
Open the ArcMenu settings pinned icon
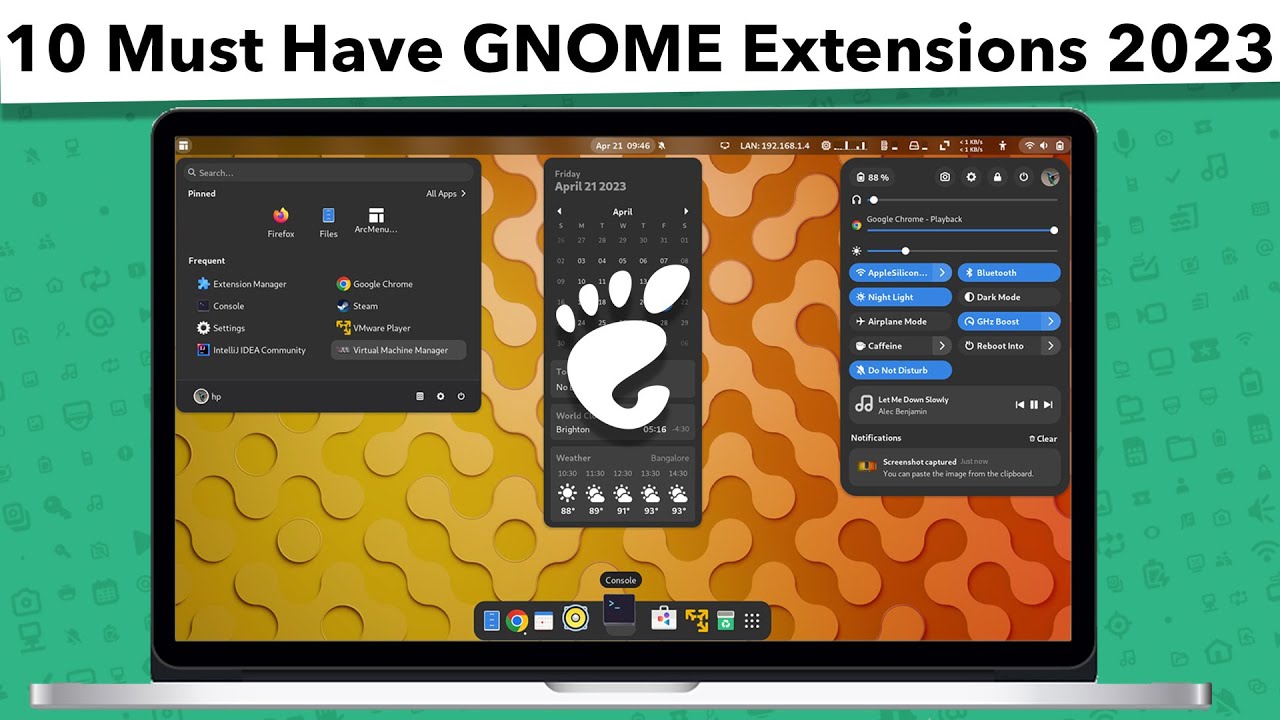pos(376,221)
